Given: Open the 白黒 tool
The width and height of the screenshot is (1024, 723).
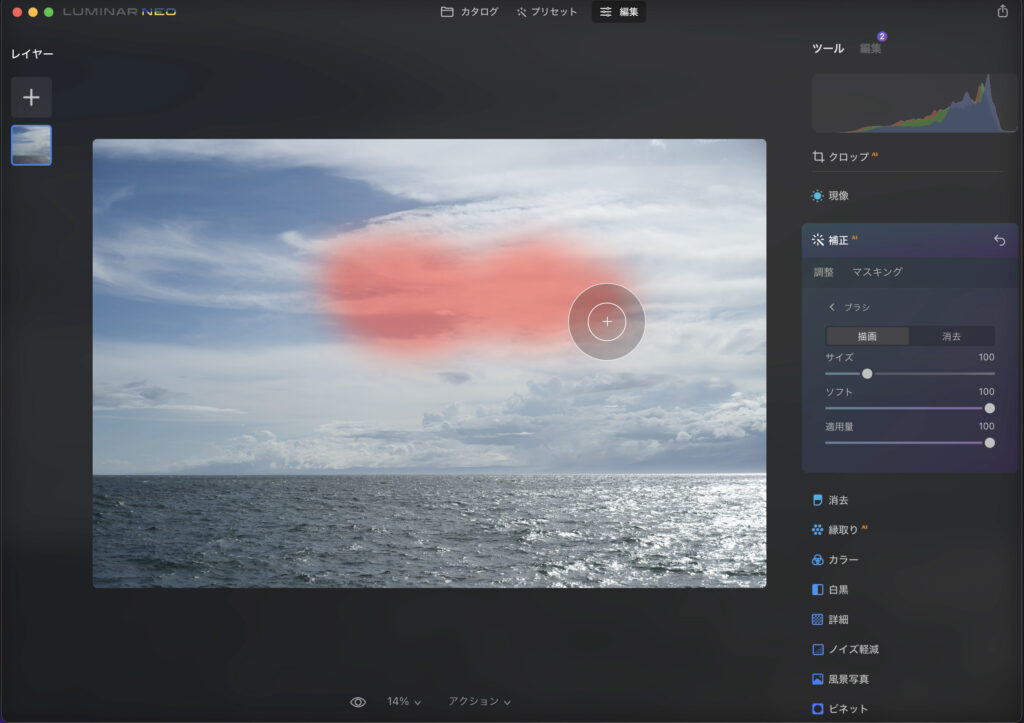Looking at the screenshot, I should pyautogui.click(x=839, y=590).
